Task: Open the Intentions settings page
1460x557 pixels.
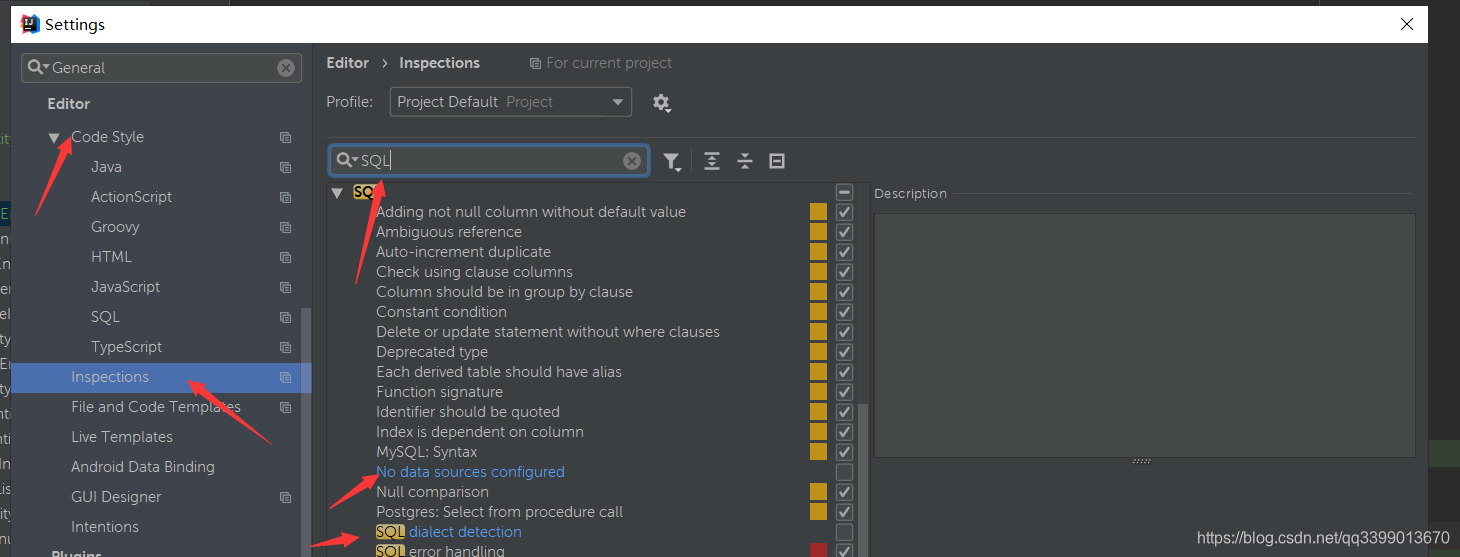Action: (x=105, y=527)
